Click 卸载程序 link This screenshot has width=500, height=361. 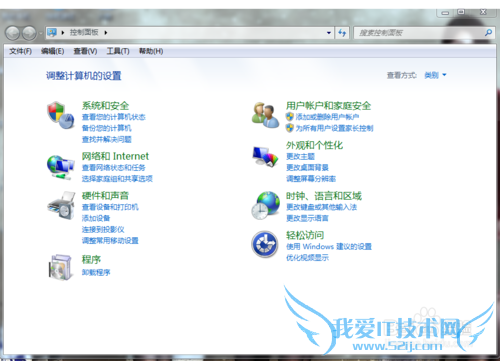[x=96, y=272]
